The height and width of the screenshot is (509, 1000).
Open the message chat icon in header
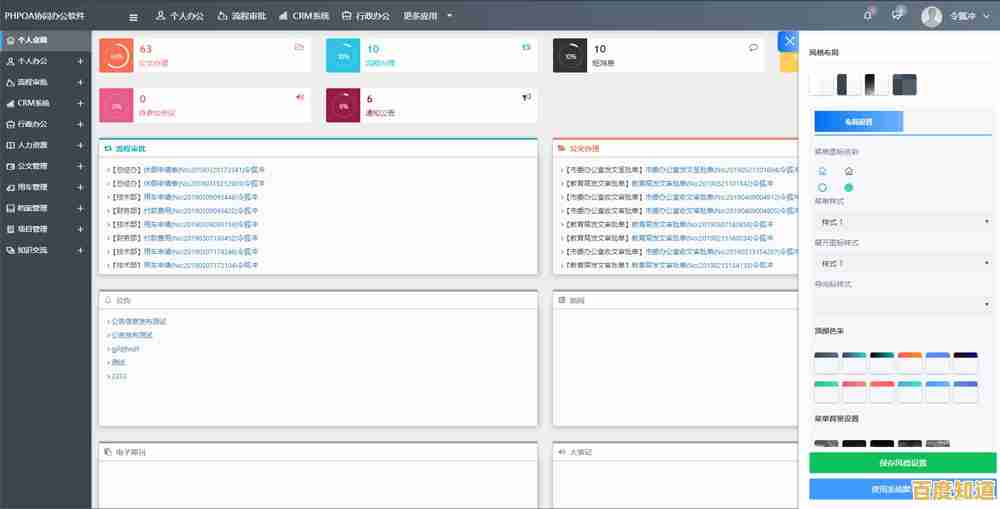[x=897, y=15]
